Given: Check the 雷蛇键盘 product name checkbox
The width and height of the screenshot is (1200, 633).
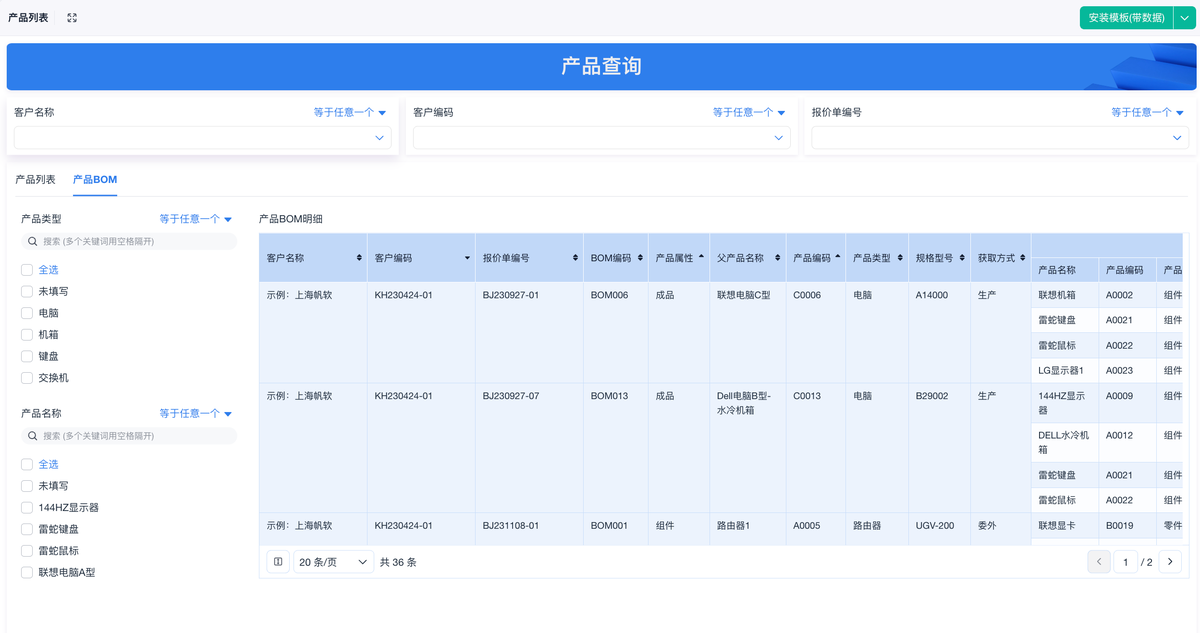Looking at the screenshot, I should coord(27,529).
